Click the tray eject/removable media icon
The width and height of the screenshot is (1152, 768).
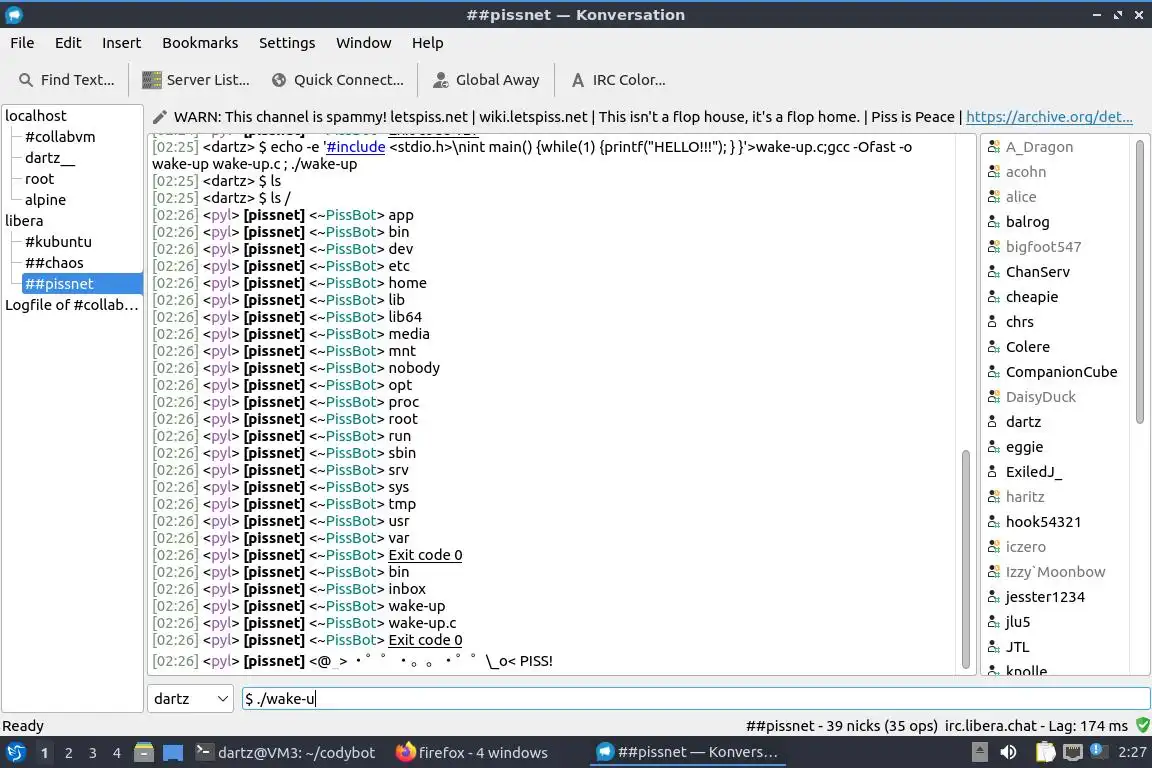[979, 753]
